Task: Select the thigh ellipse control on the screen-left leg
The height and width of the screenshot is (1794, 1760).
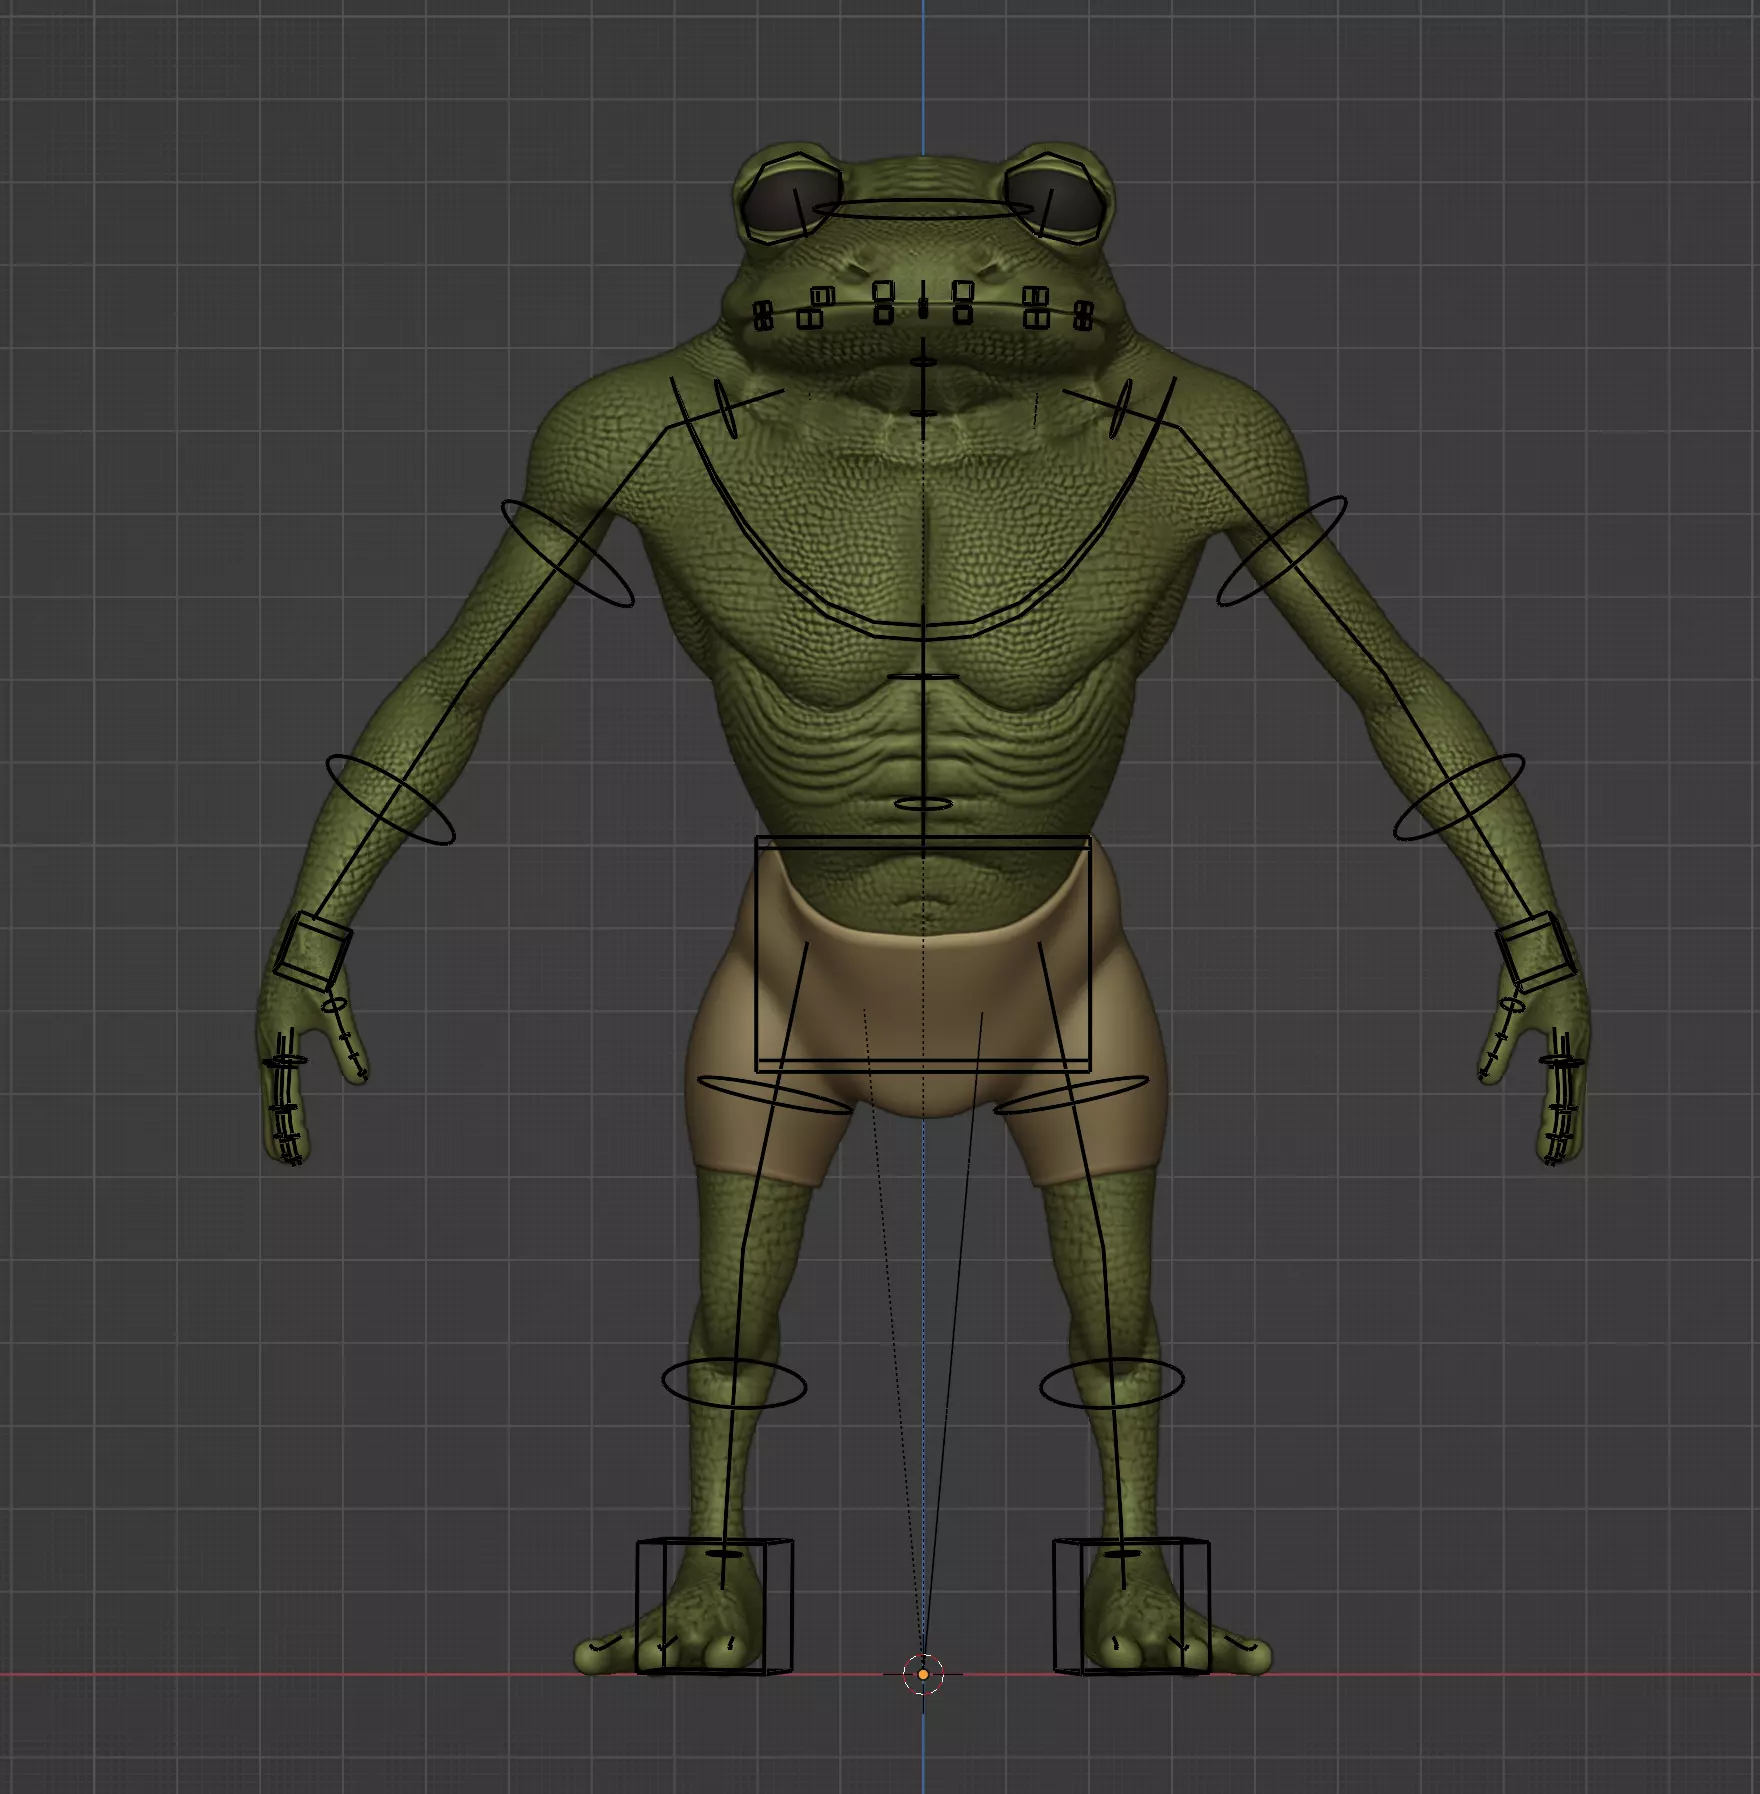Action: [x=774, y=1094]
